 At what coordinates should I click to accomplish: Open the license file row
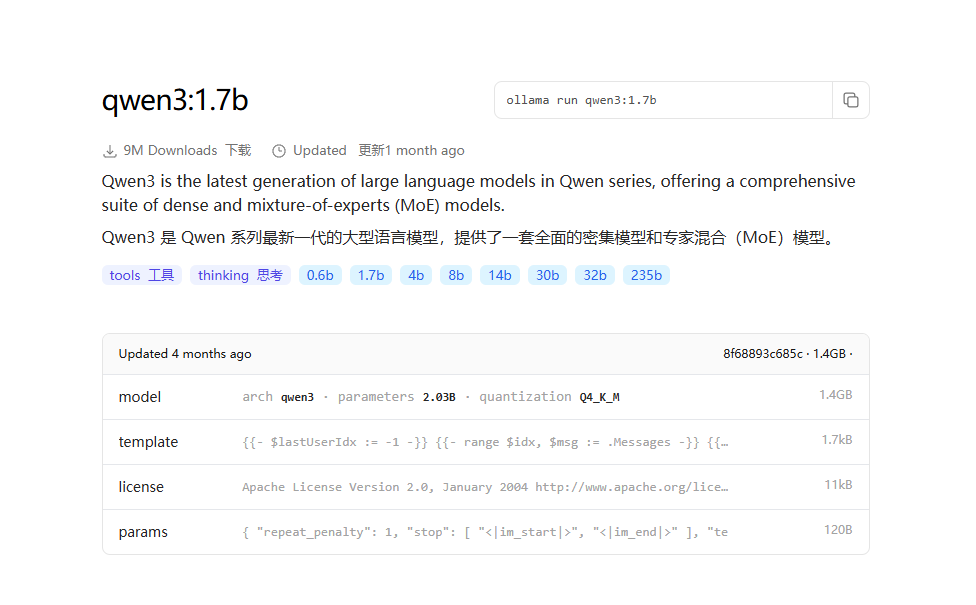point(486,487)
